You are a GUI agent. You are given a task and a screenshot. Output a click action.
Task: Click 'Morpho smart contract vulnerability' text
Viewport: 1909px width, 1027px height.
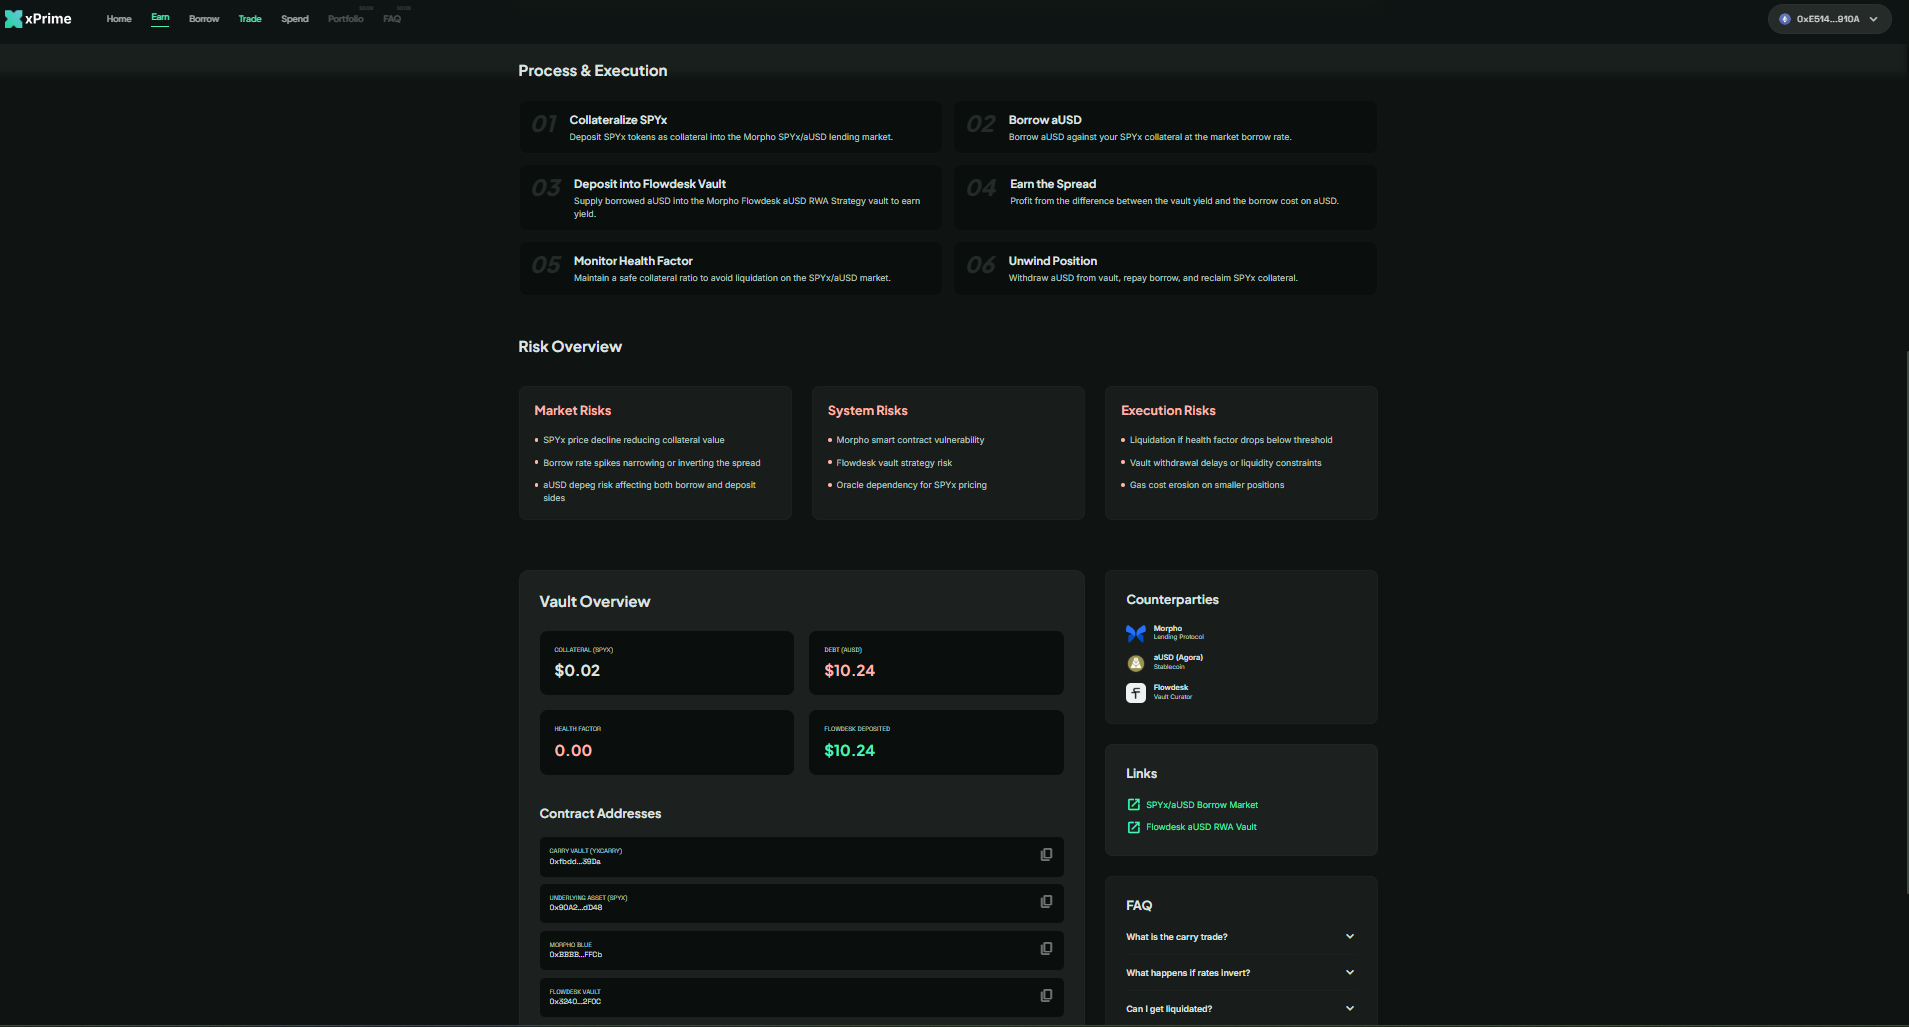click(910, 440)
